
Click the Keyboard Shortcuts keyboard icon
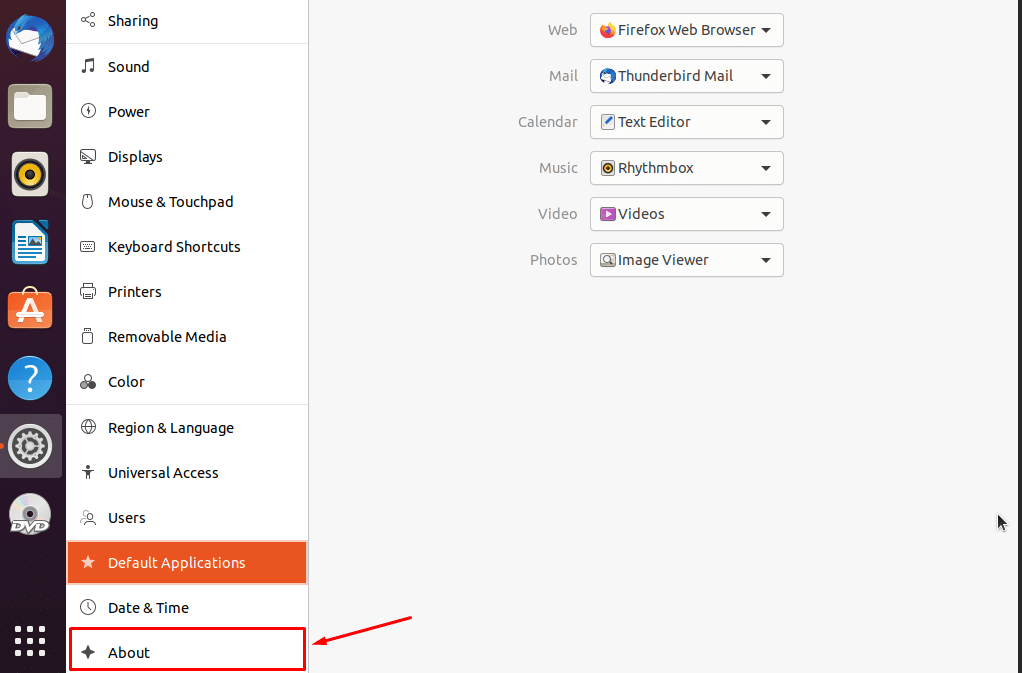pos(88,246)
